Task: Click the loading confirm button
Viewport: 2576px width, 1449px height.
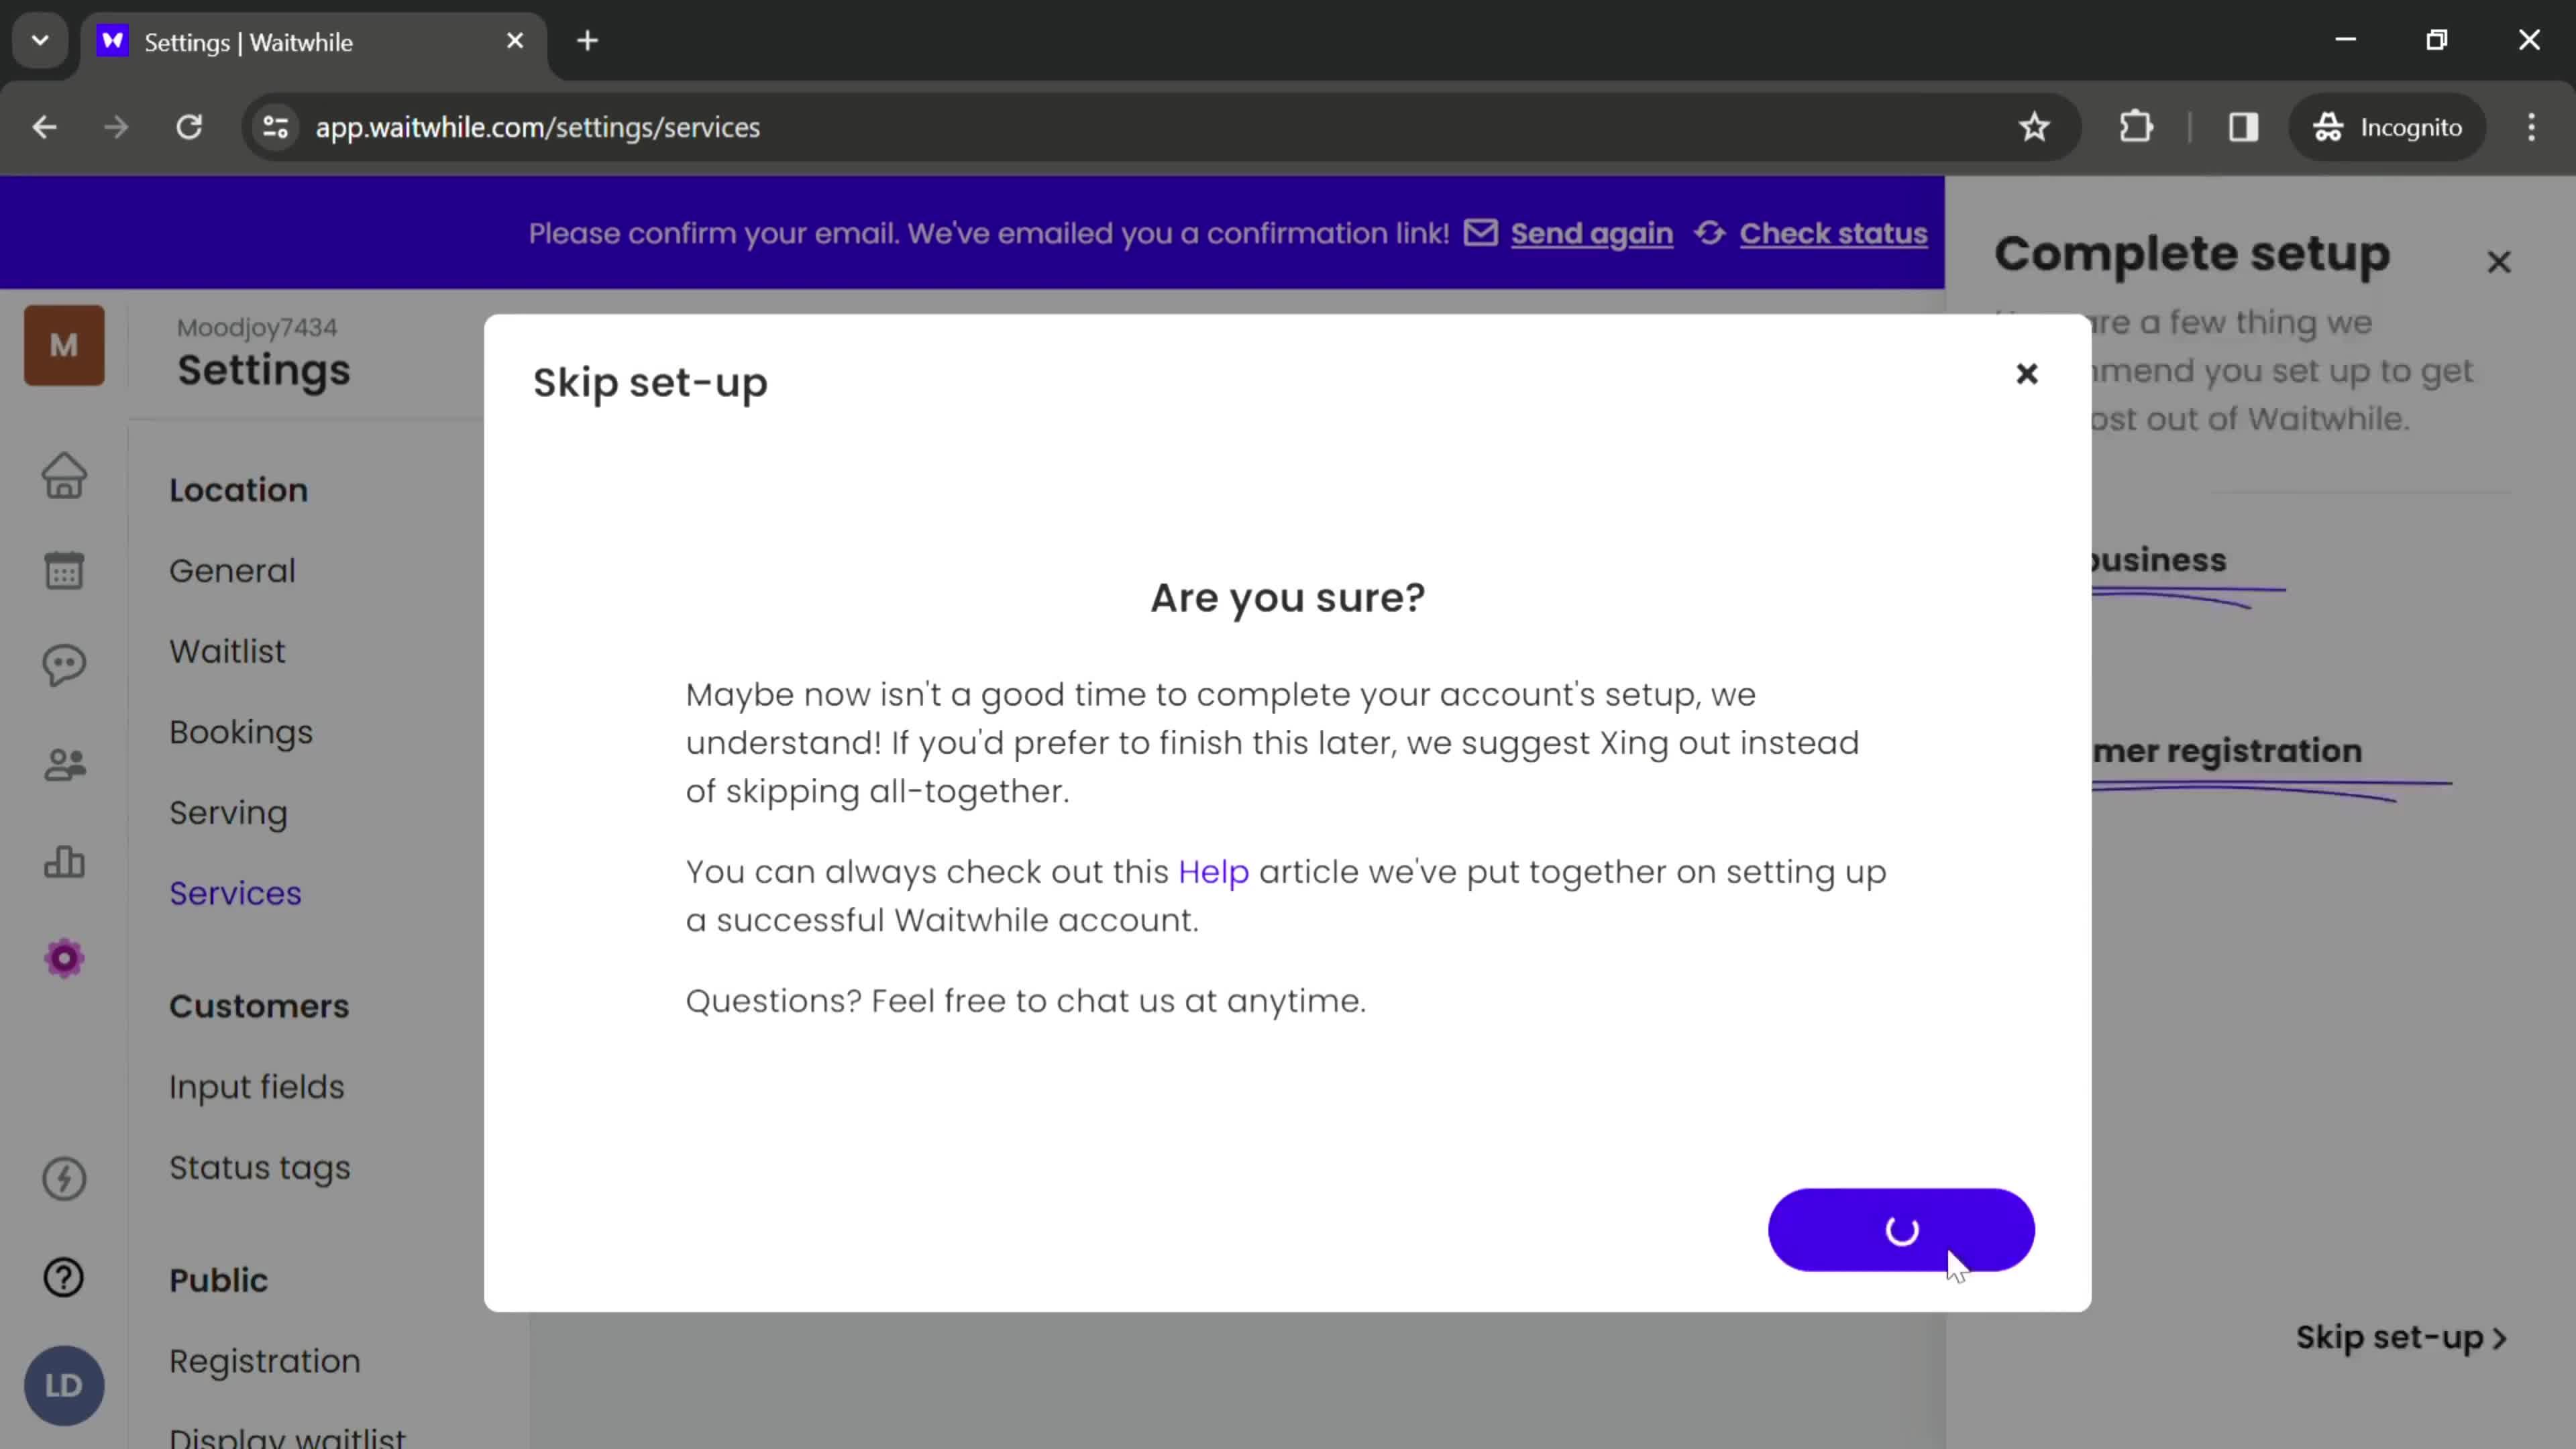Action: click(x=1902, y=1230)
